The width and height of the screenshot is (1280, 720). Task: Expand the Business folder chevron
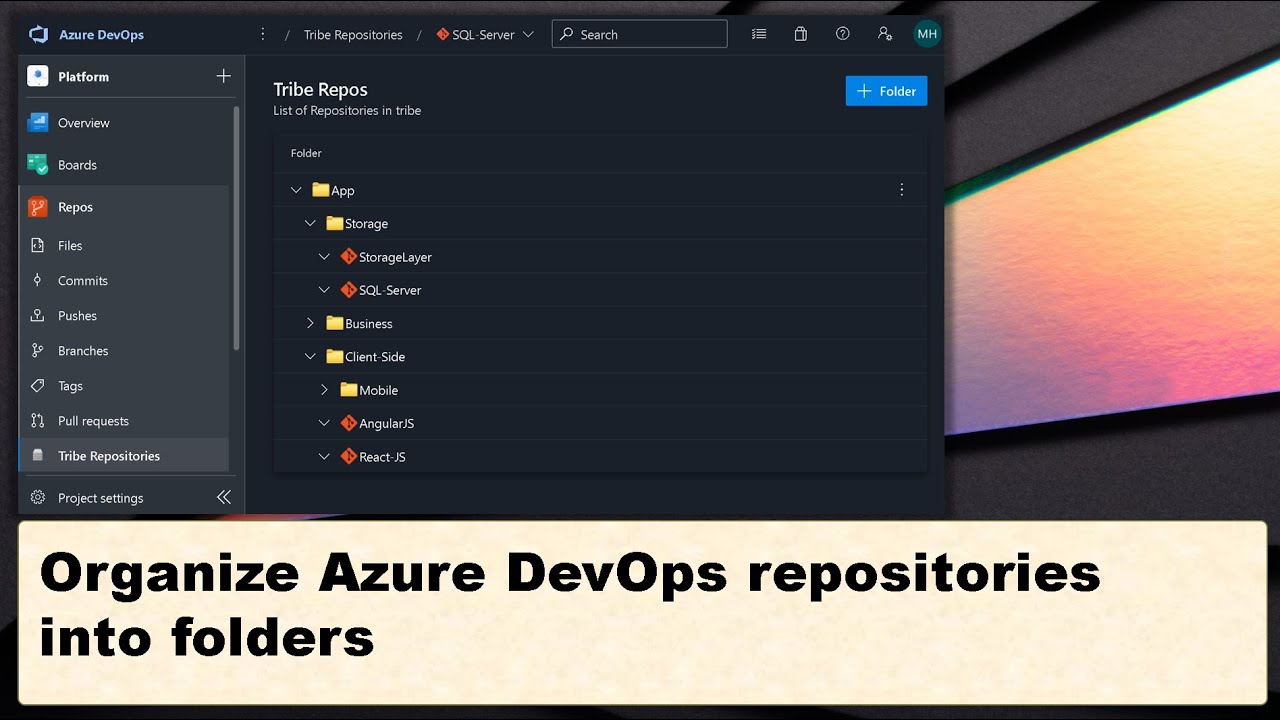click(310, 324)
